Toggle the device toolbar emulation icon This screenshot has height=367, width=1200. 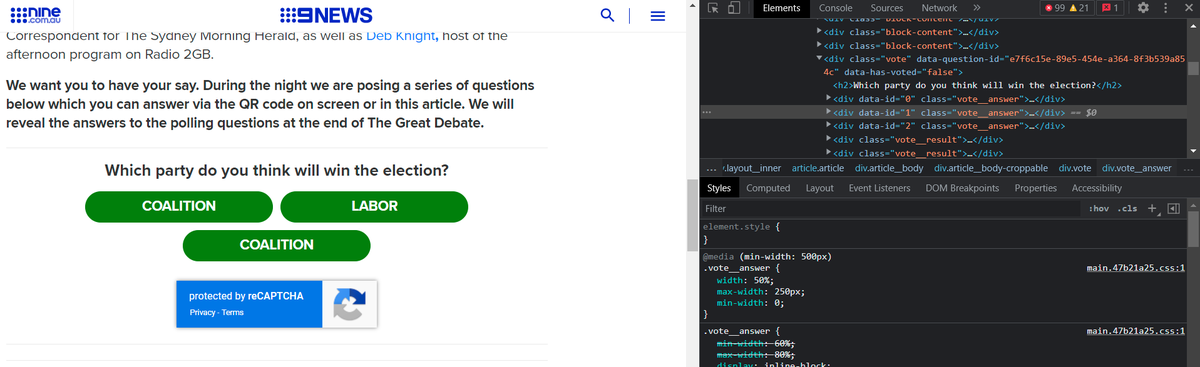pos(733,8)
